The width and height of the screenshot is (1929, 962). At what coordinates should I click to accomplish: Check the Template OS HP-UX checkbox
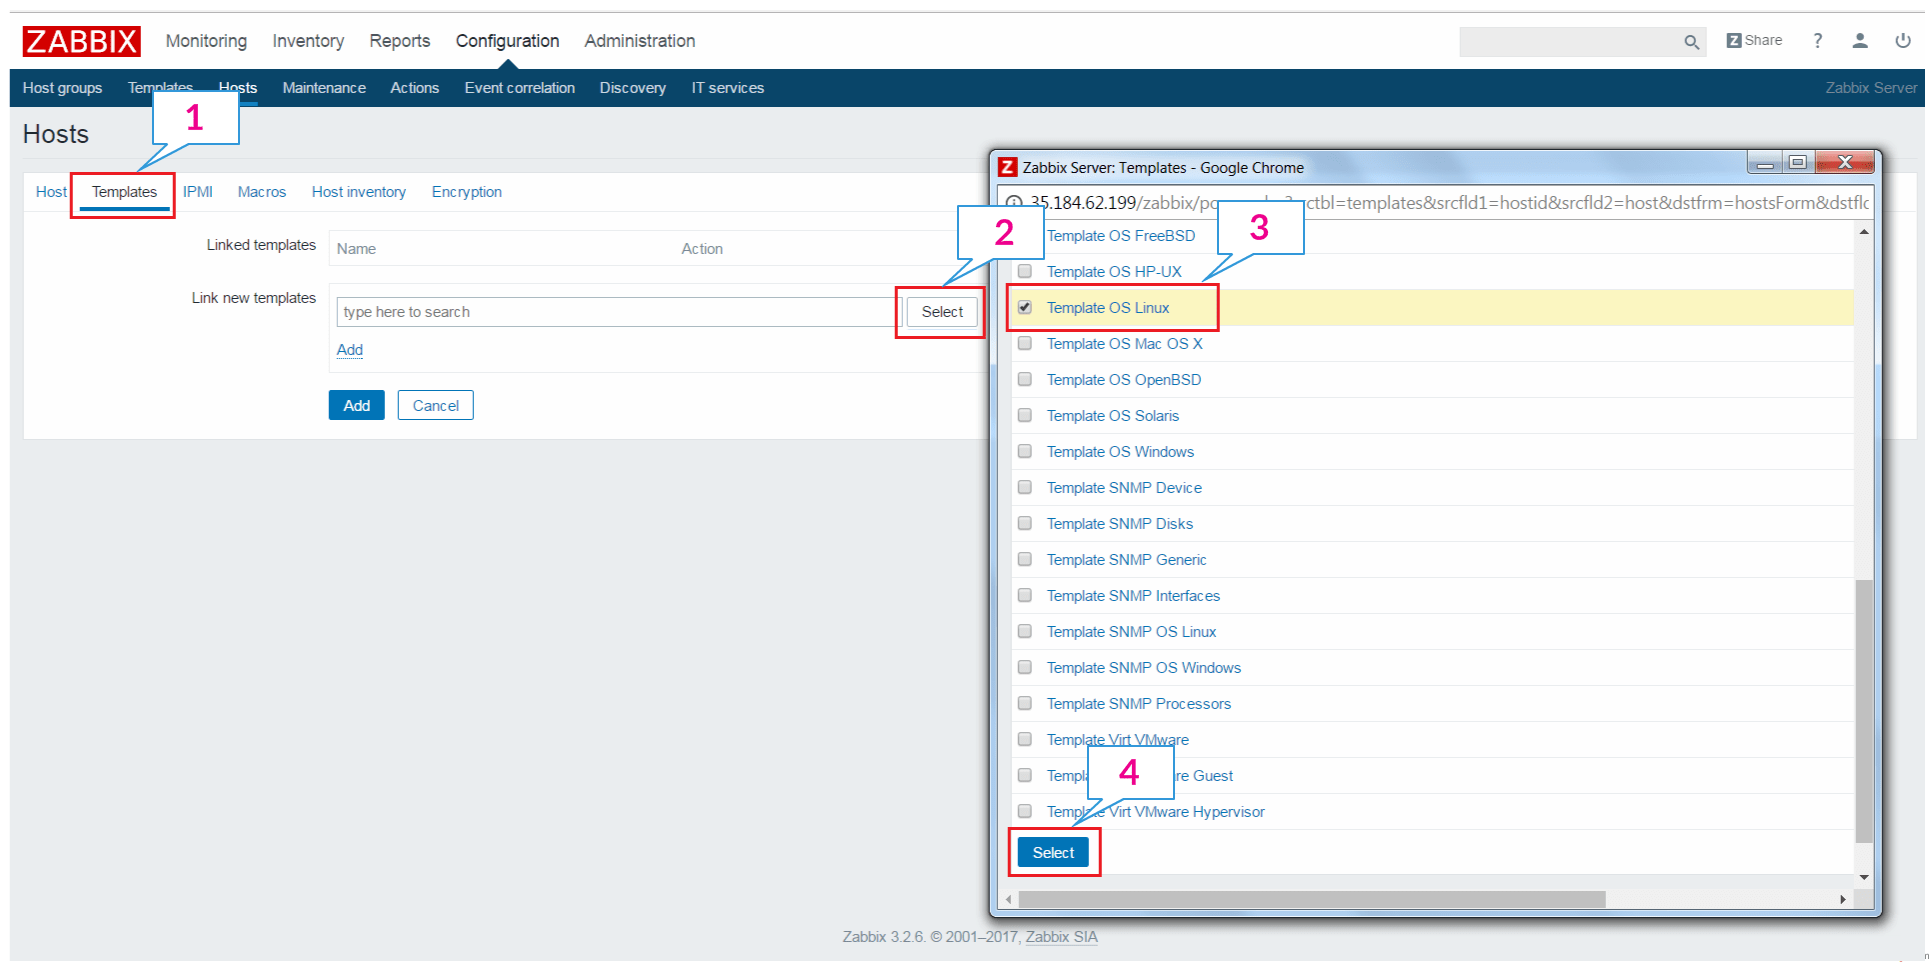(1025, 271)
